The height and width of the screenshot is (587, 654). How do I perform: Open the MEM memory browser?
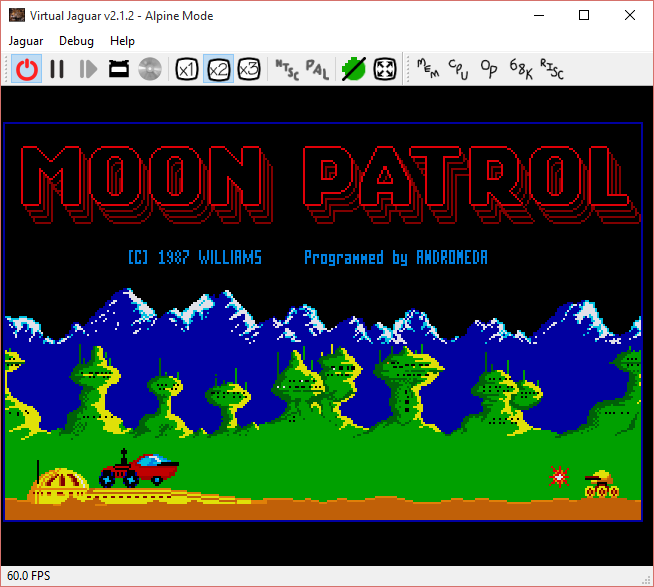pyautogui.click(x=427, y=69)
